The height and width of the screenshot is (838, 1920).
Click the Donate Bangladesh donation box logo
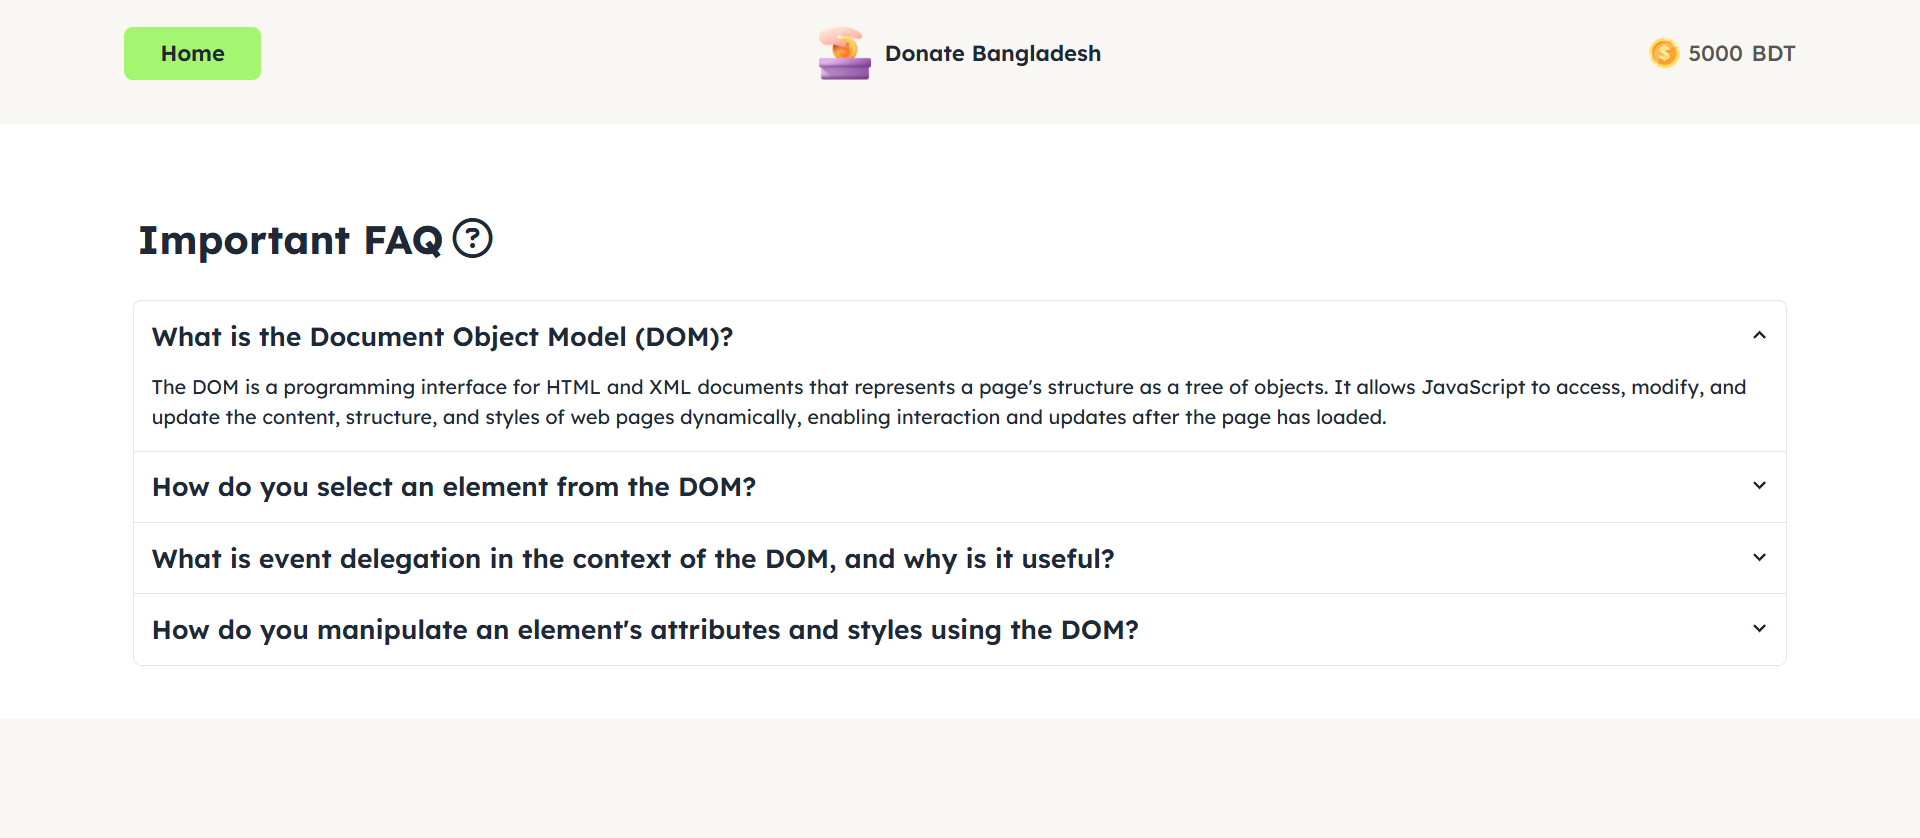[844, 54]
